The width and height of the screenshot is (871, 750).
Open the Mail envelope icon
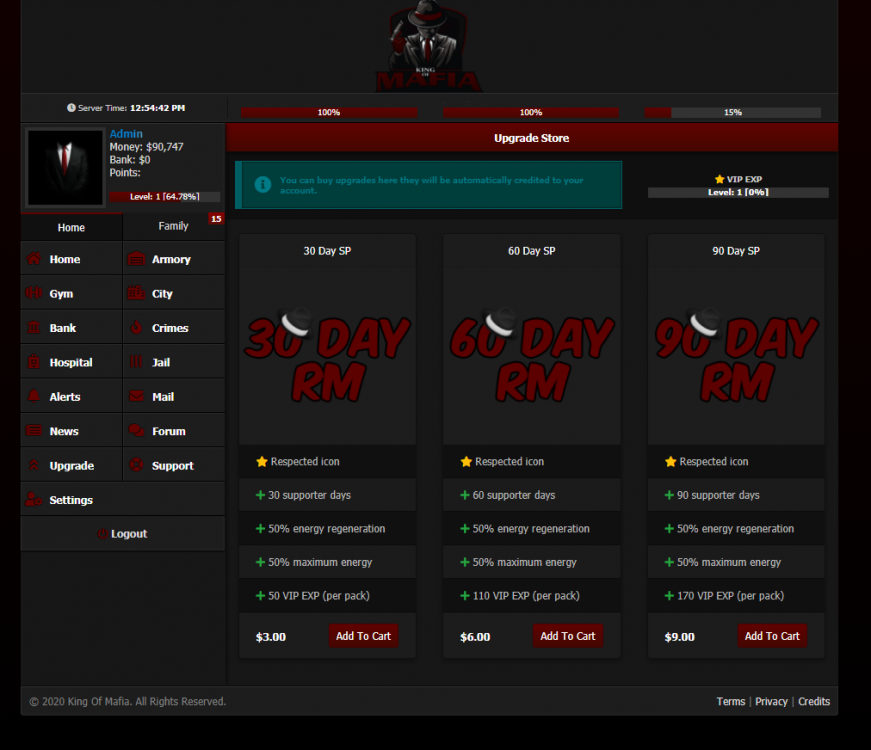136,397
